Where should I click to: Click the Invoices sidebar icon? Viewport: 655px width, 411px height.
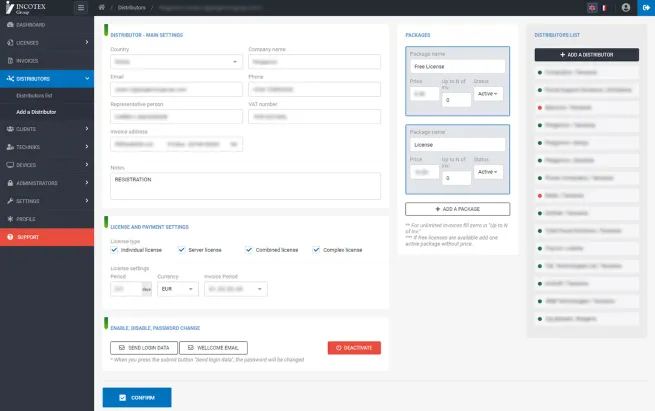tap(10, 61)
